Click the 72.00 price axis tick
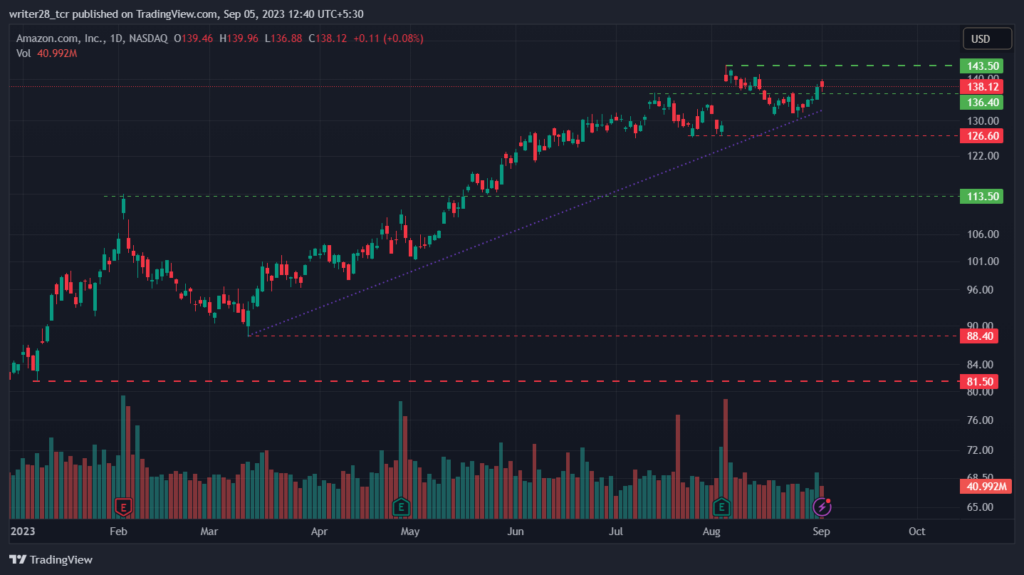 [980, 450]
